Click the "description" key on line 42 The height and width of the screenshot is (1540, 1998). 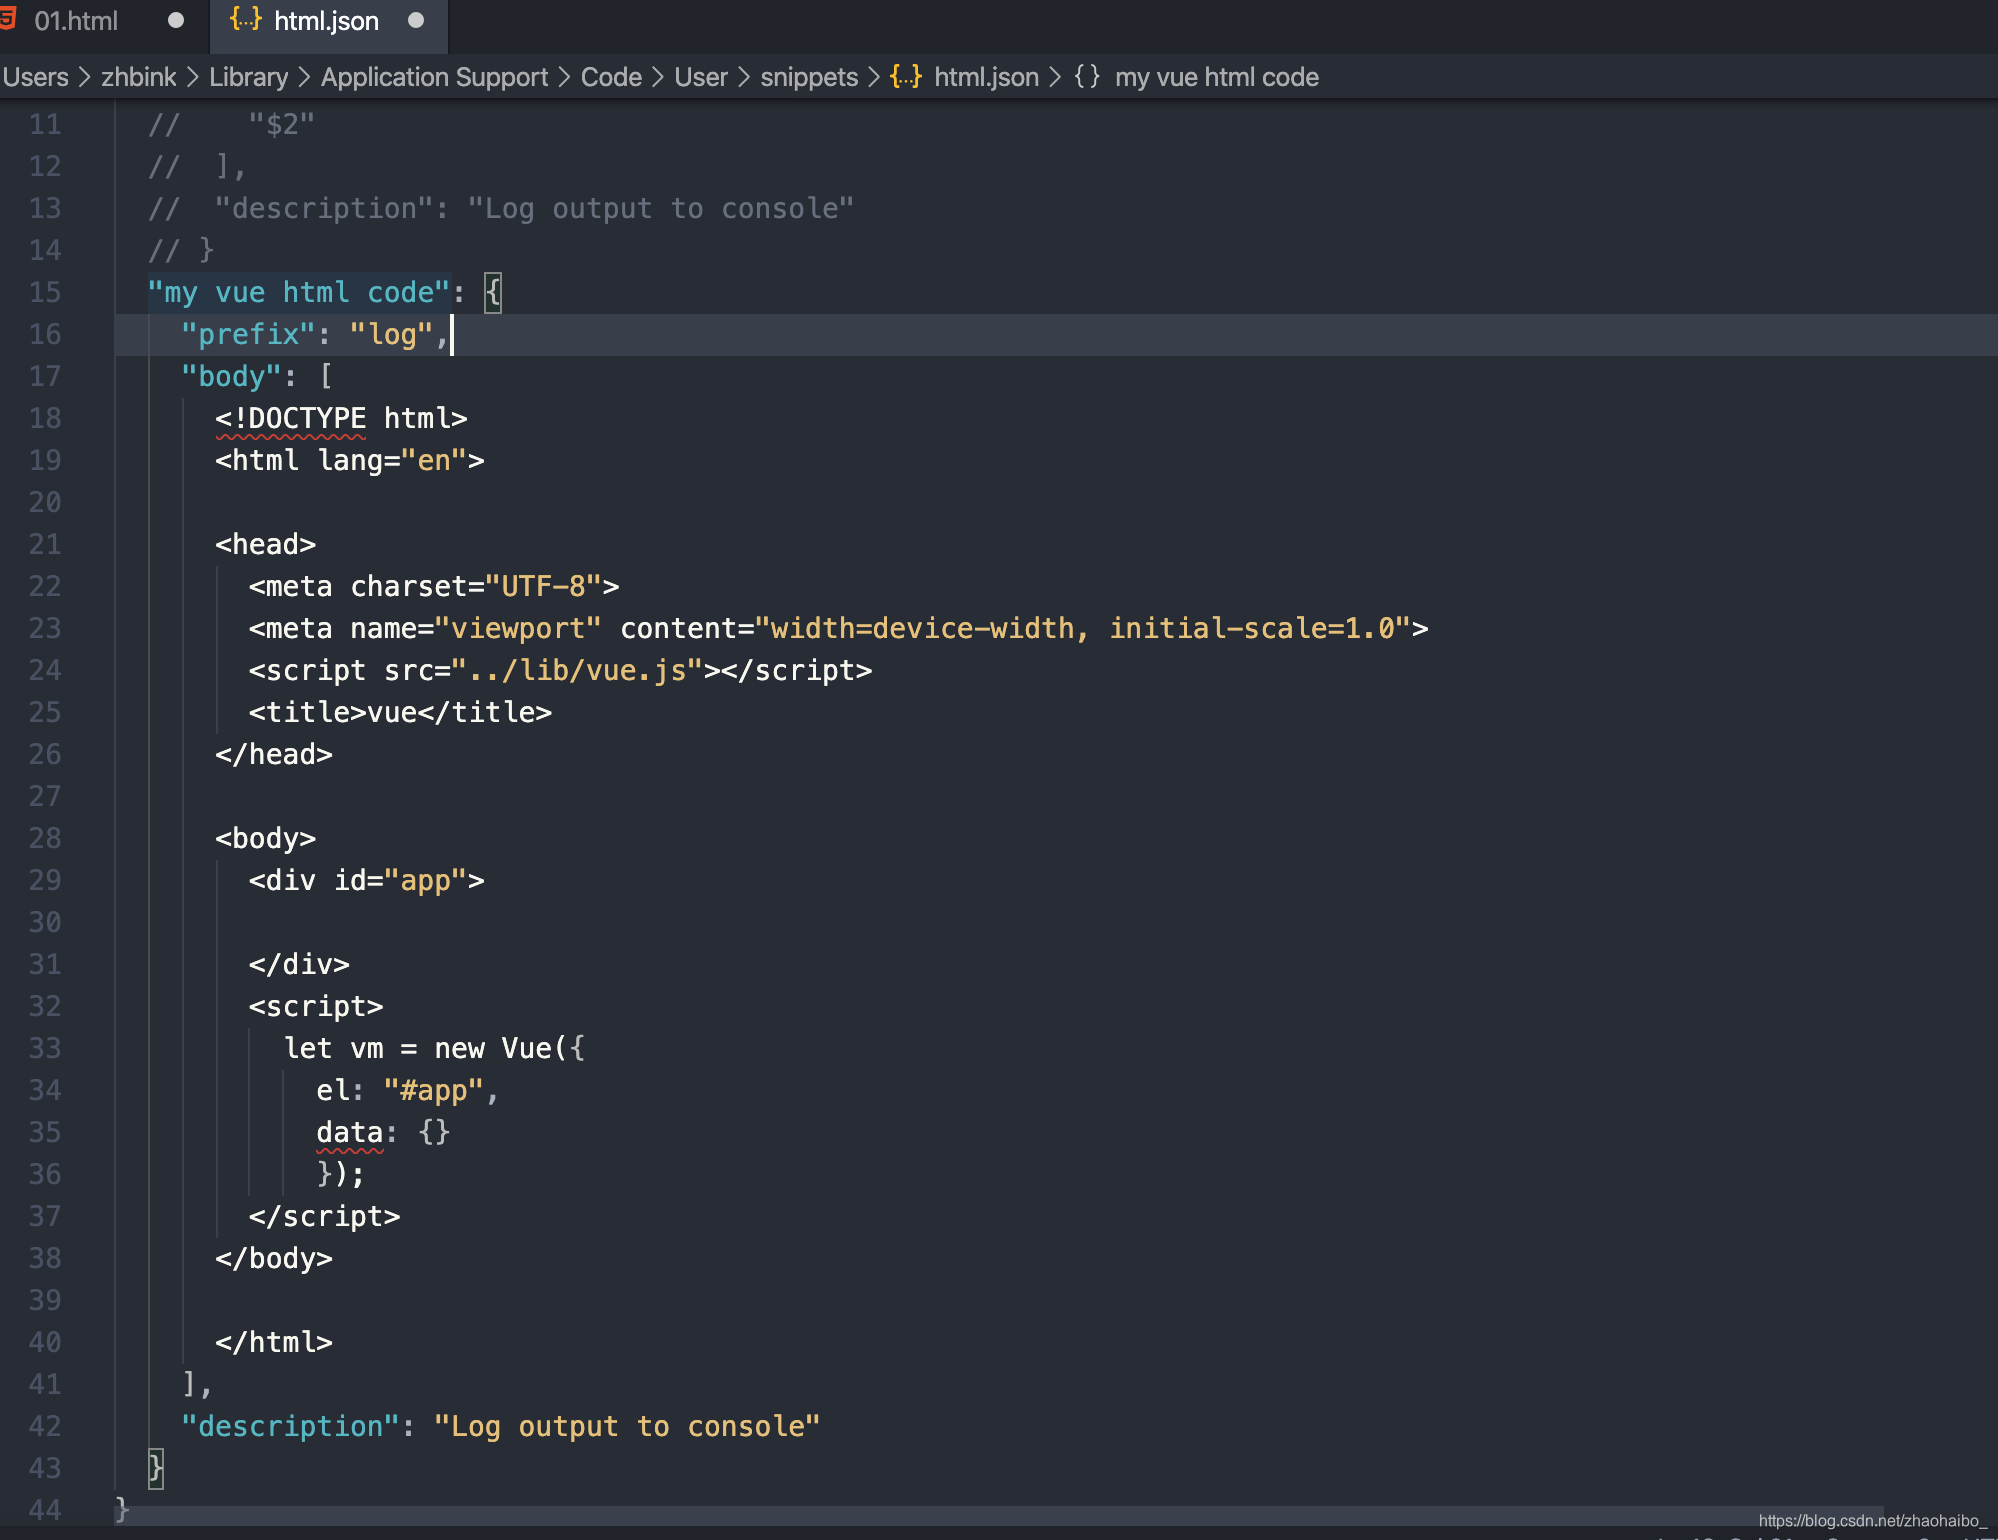pos(290,1426)
